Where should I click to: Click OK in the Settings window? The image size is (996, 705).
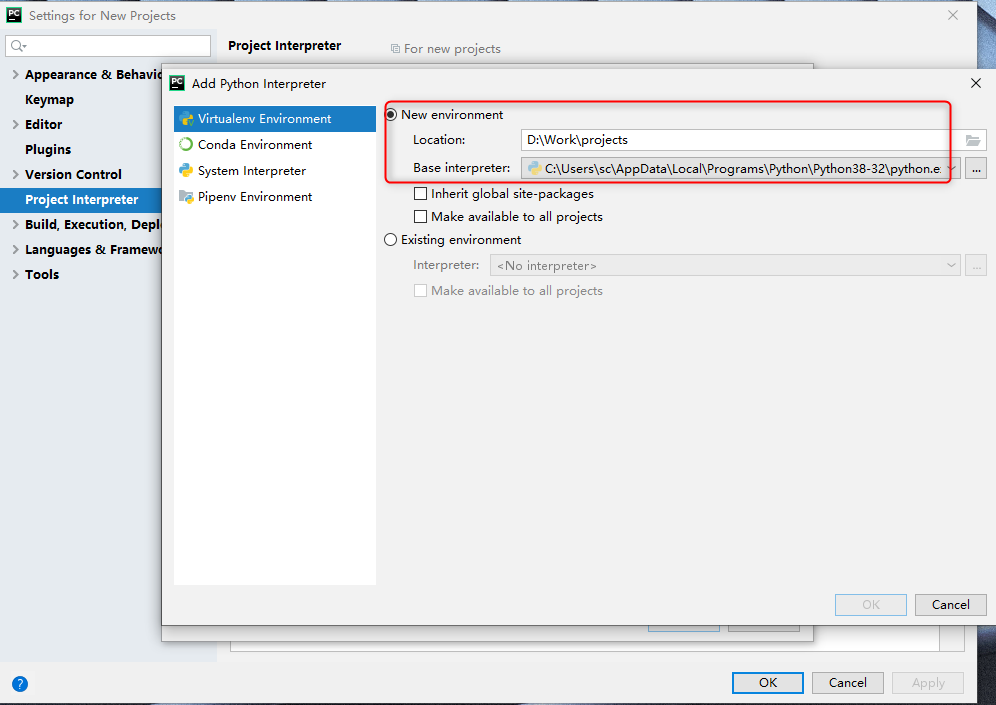tap(767, 683)
